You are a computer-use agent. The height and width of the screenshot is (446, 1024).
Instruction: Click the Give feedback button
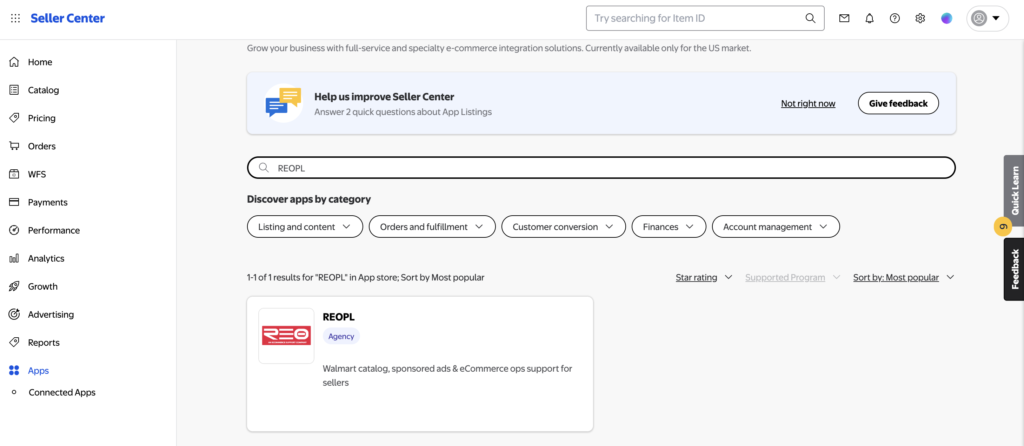(898, 103)
